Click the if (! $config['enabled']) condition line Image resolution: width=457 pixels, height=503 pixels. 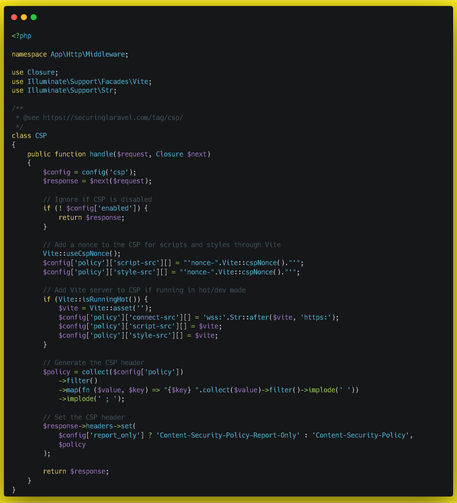95,208
